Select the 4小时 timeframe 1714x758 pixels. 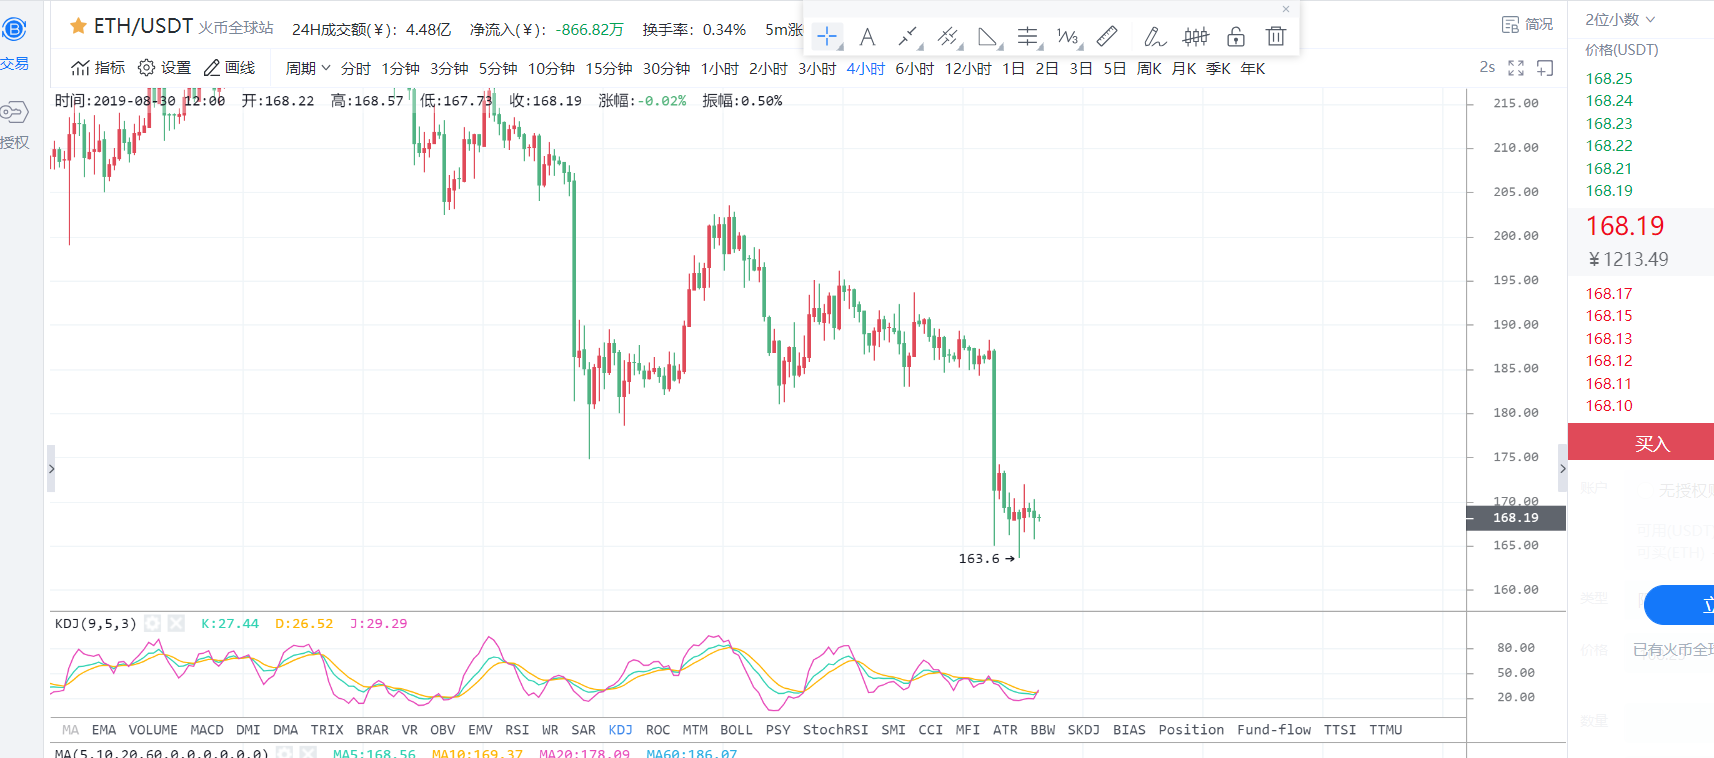pyautogui.click(x=865, y=68)
